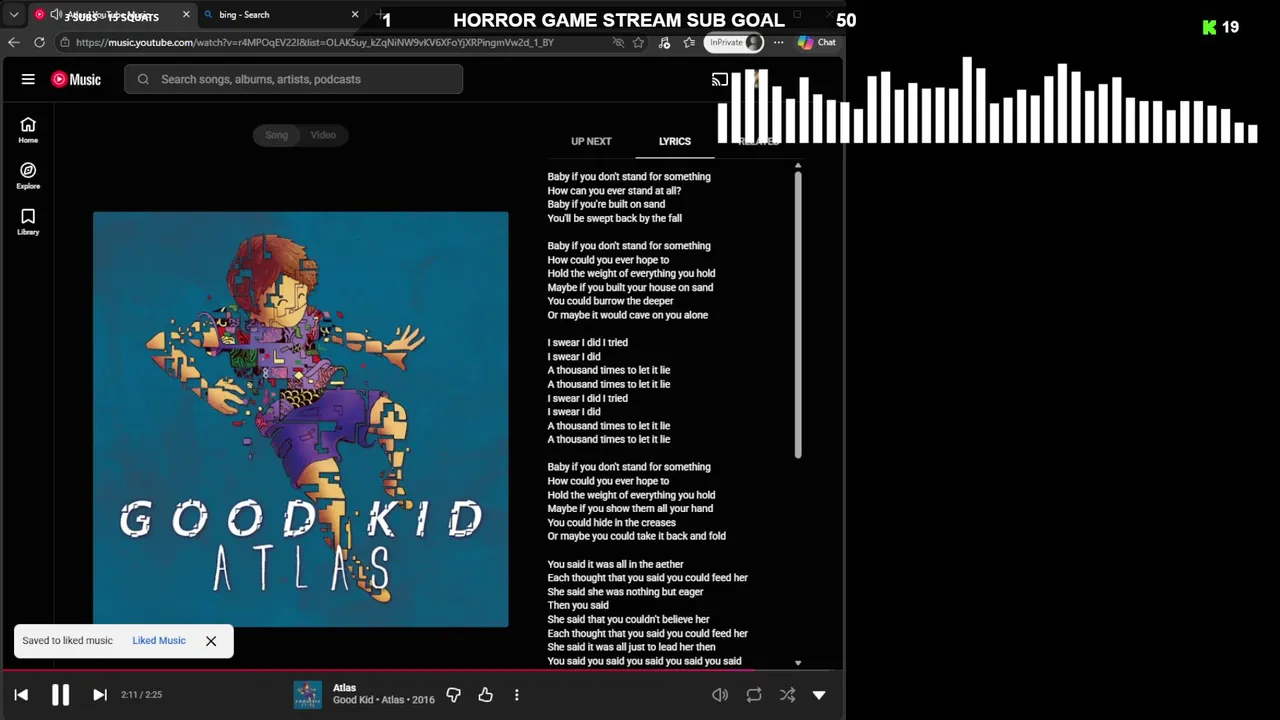The height and width of the screenshot is (720, 1280).
Task: Skip to the next track
Action: 99,695
